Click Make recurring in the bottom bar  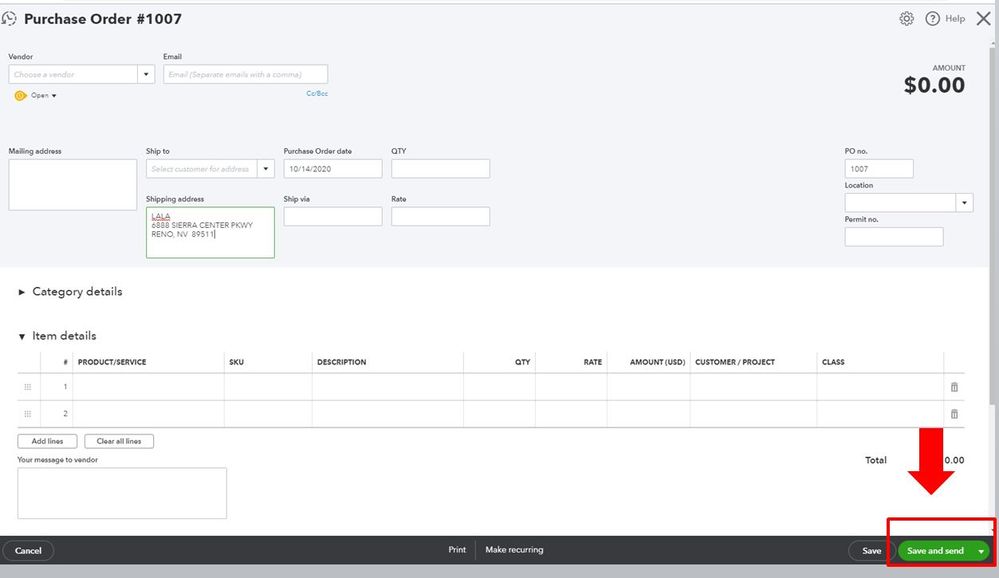coord(514,549)
